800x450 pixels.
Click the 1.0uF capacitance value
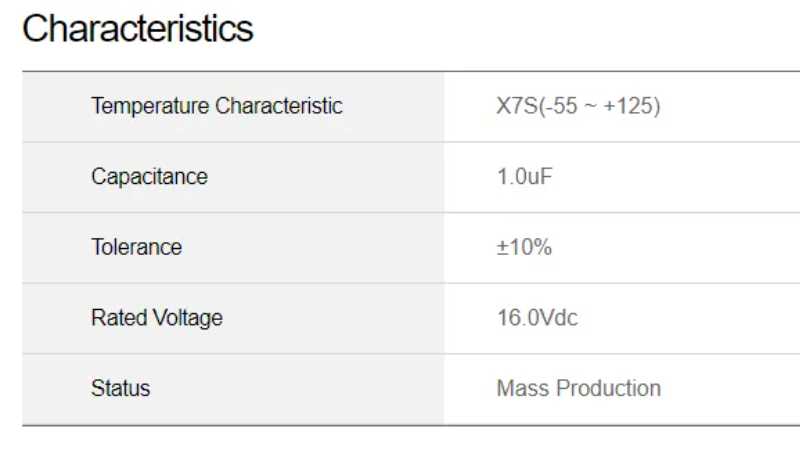coord(525,177)
